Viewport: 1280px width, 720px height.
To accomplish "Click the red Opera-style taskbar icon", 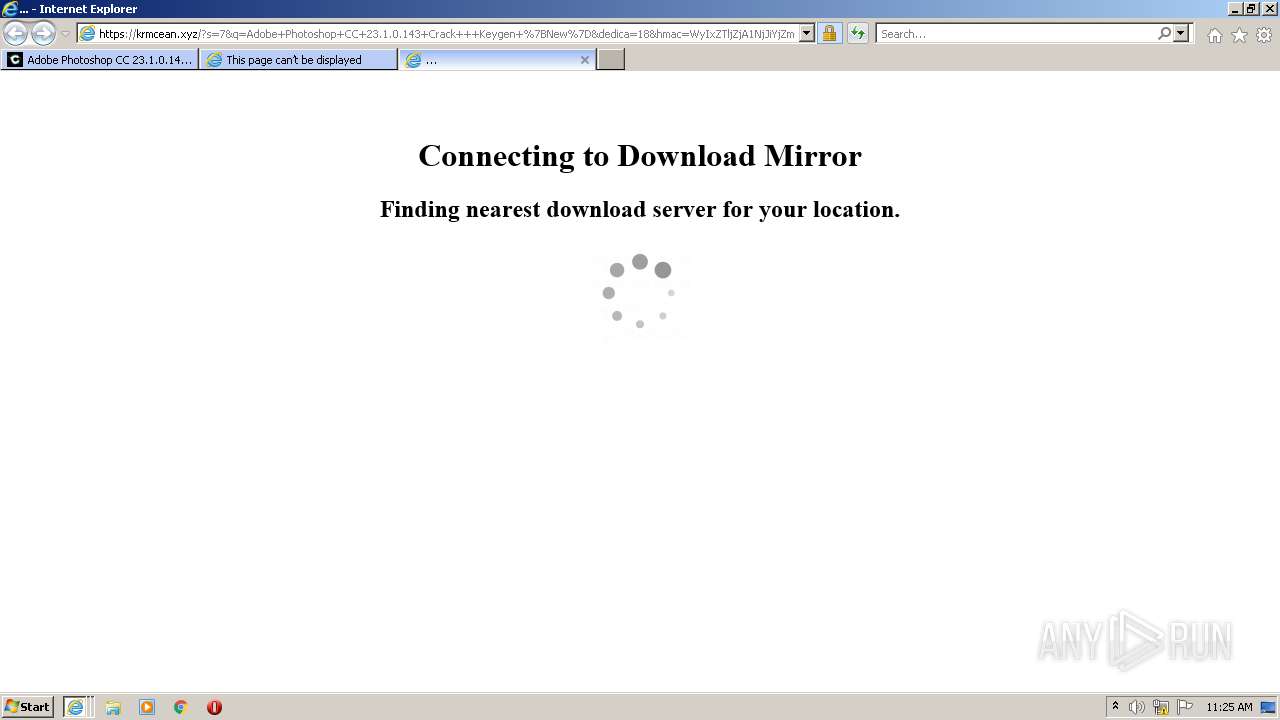I will pyautogui.click(x=214, y=707).
